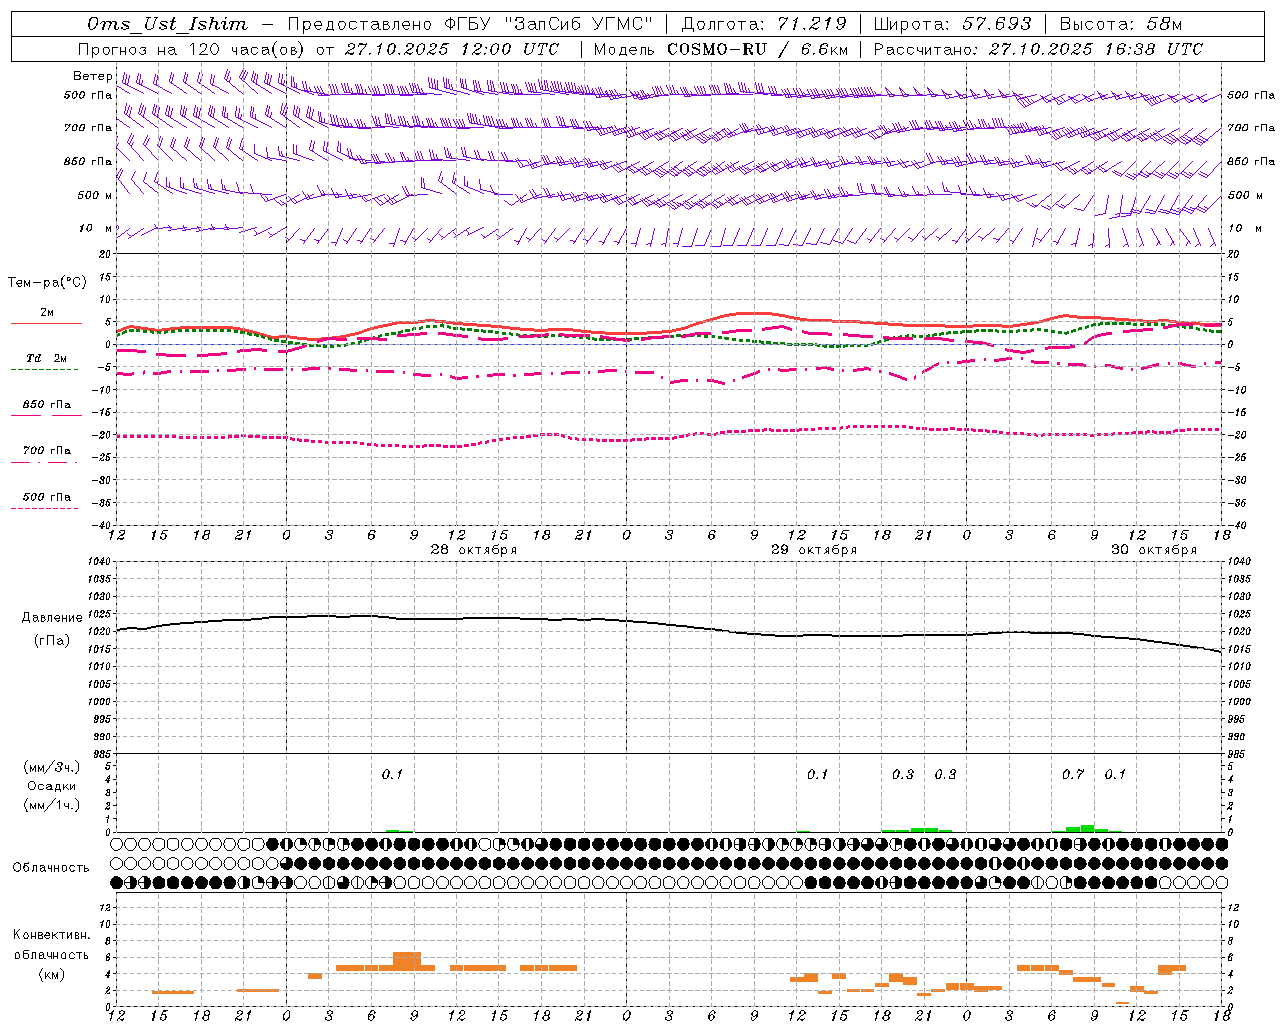Click the model name COSMO-RU / 6.6км
This screenshot has height=1024, width=1280.
point(758,49)
